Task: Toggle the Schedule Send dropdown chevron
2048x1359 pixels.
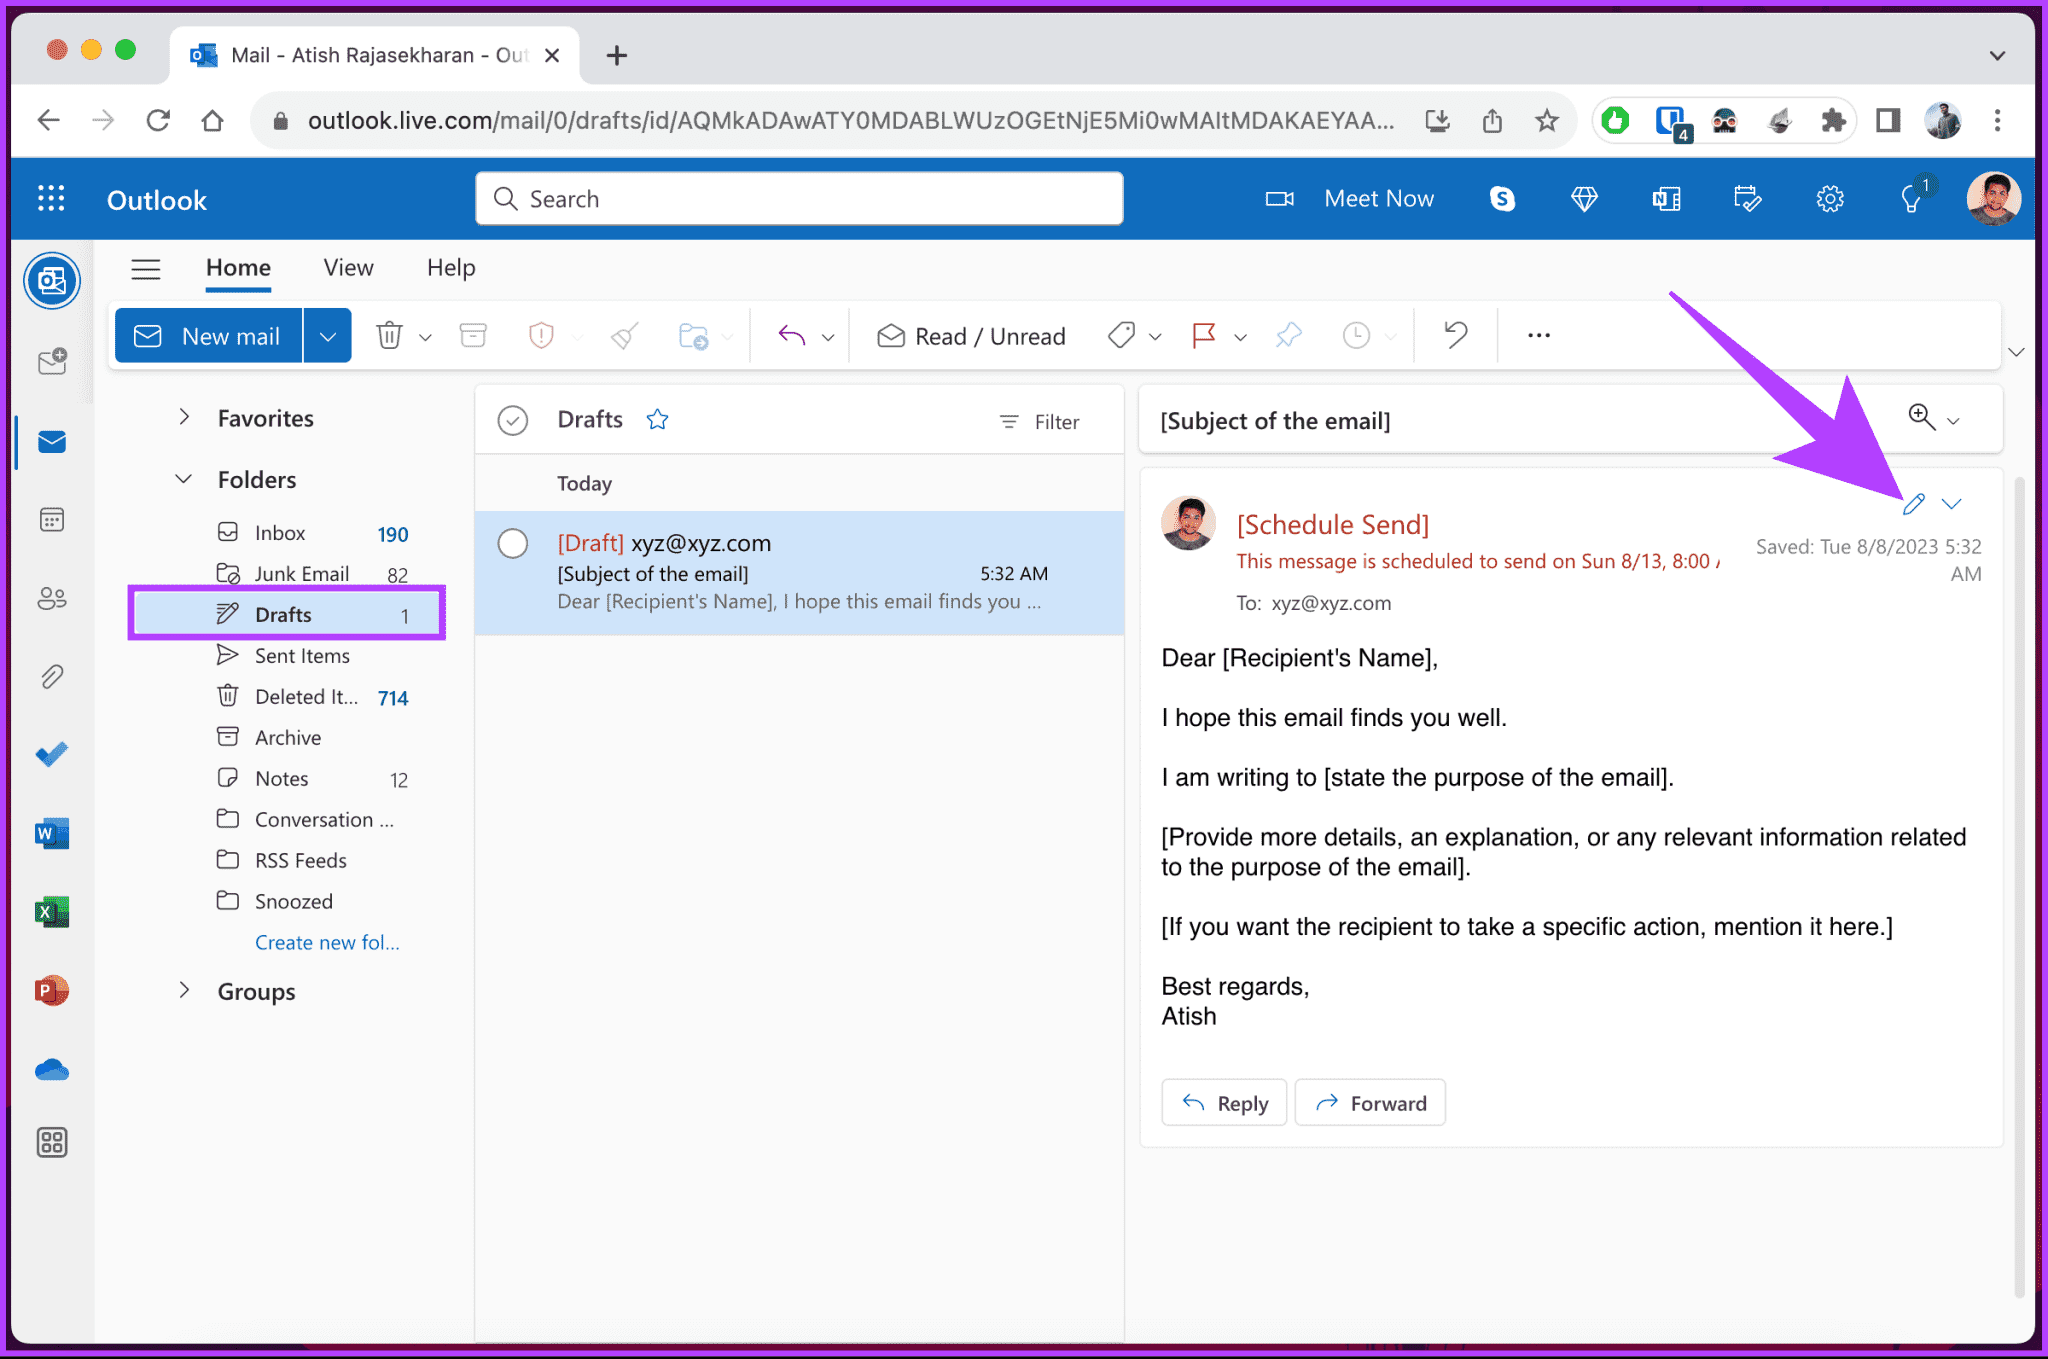Action: tap(1956, 505)
